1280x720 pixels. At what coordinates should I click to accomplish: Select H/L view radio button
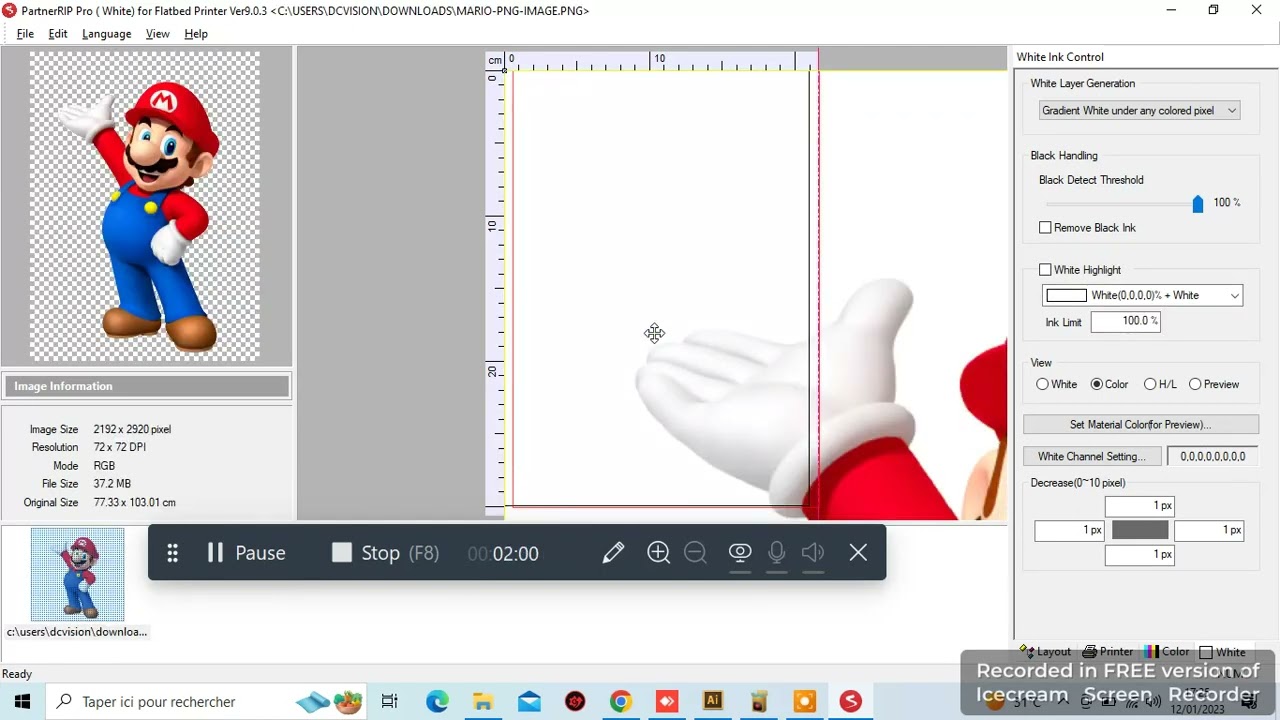tap(1150, 384)
